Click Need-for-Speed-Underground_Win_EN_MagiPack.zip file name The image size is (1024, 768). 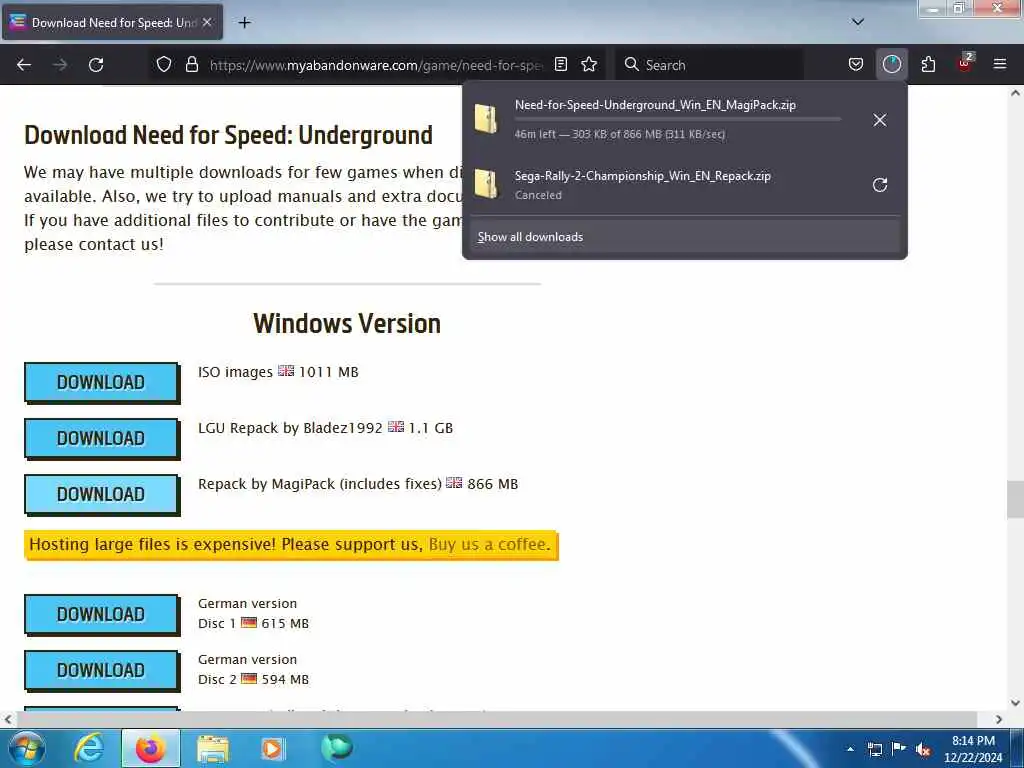(x=655, y=104)
